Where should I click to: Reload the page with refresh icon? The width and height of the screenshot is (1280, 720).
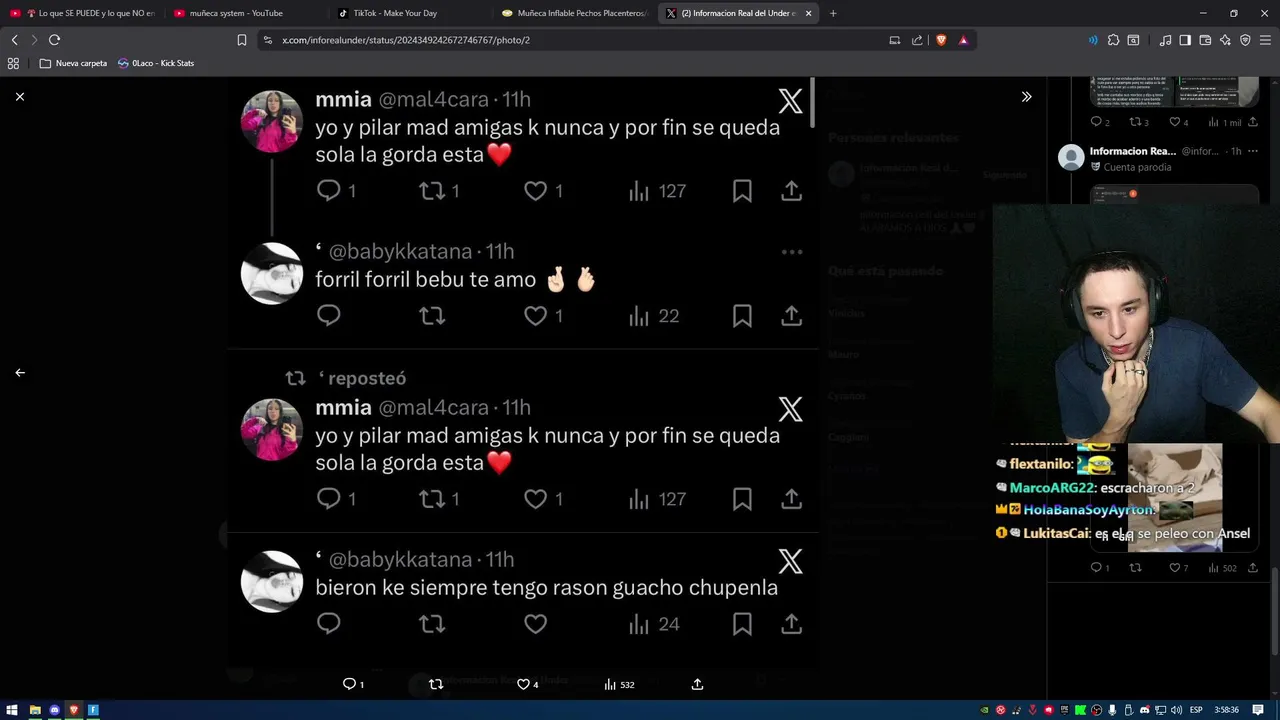click(54, 40)
